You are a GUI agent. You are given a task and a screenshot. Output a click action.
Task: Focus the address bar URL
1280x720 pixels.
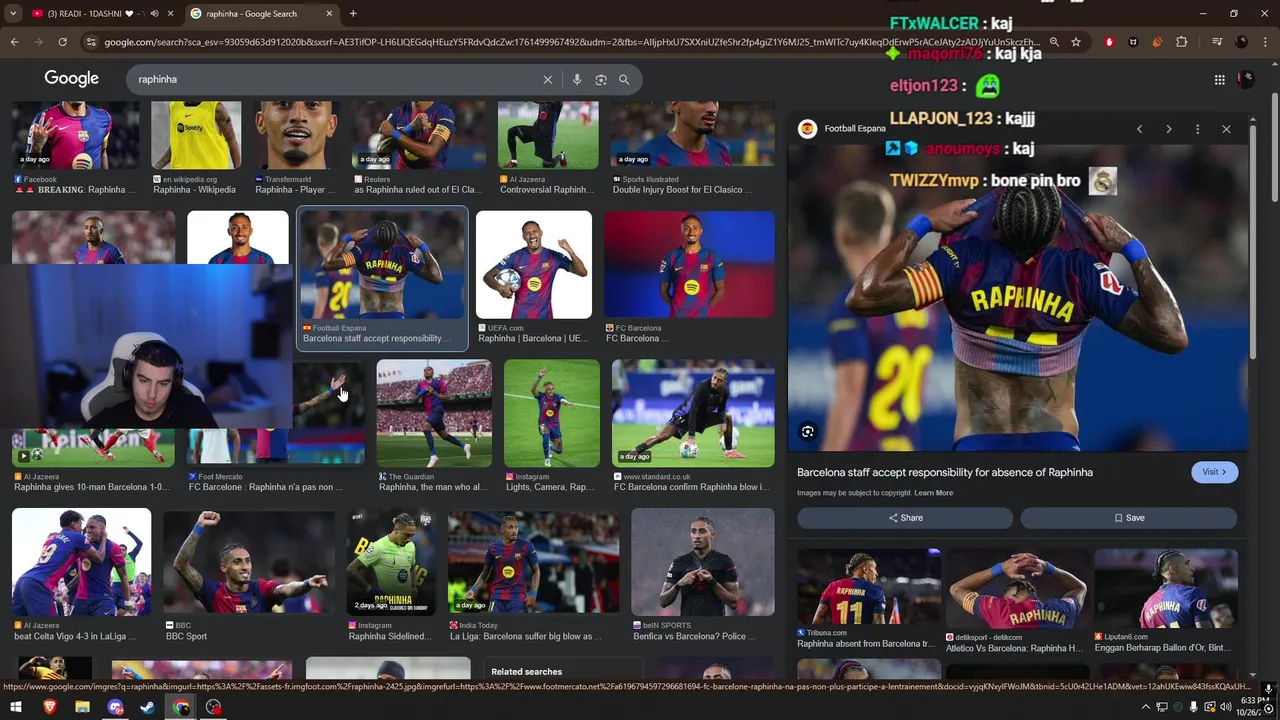click(570, 42)
